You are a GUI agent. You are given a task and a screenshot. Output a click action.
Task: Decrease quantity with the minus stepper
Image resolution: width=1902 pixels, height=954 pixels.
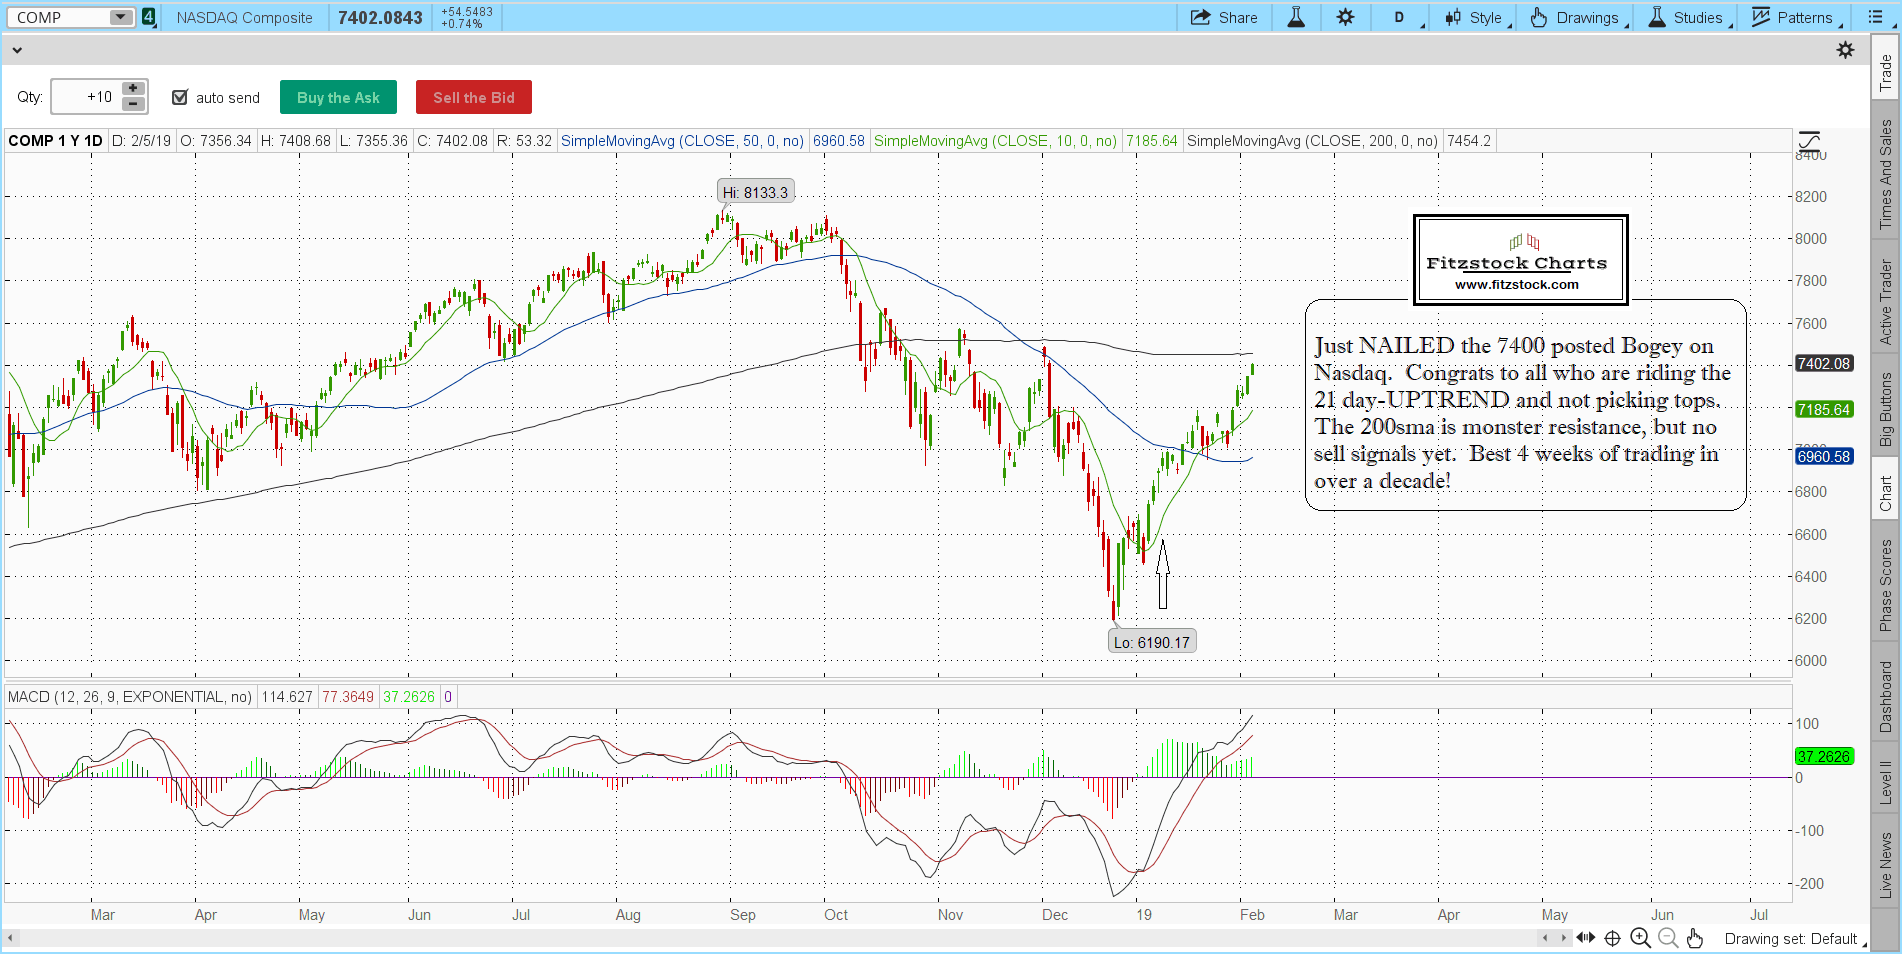(x=133, y=104)
